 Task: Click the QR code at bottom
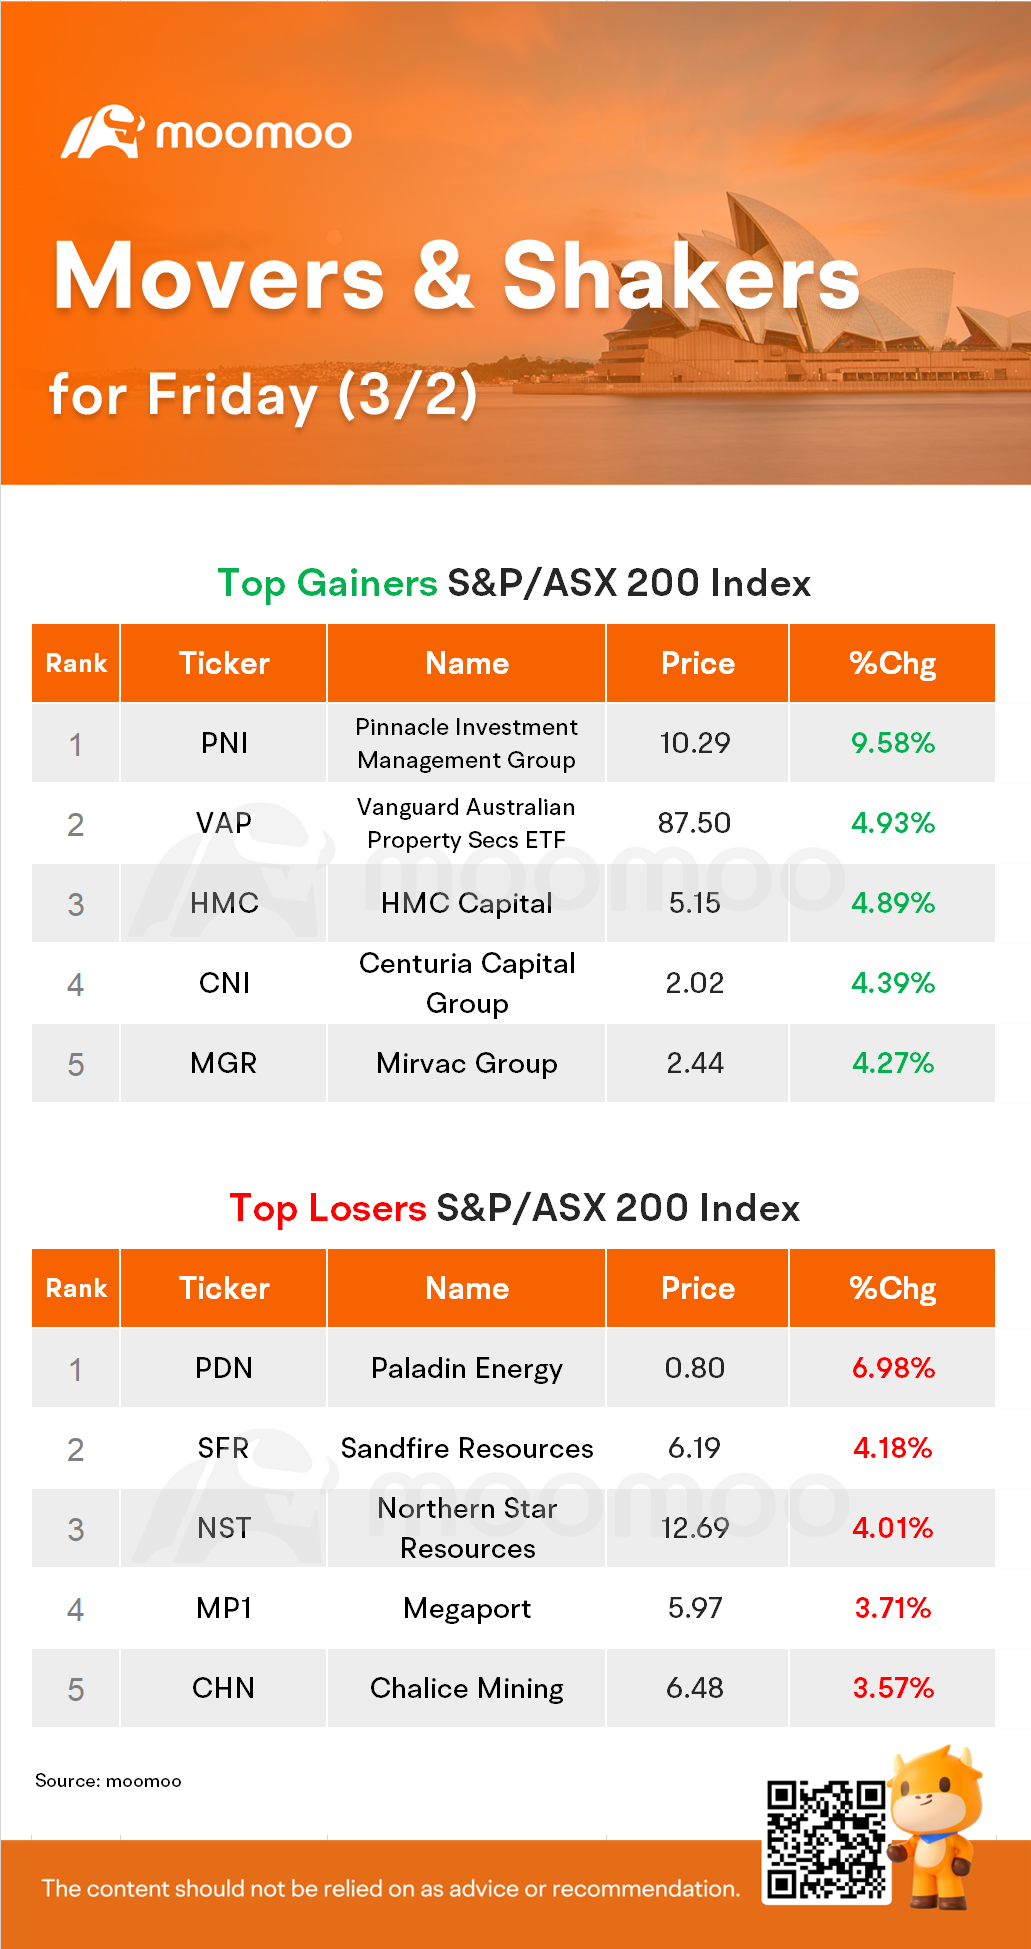826,1840
